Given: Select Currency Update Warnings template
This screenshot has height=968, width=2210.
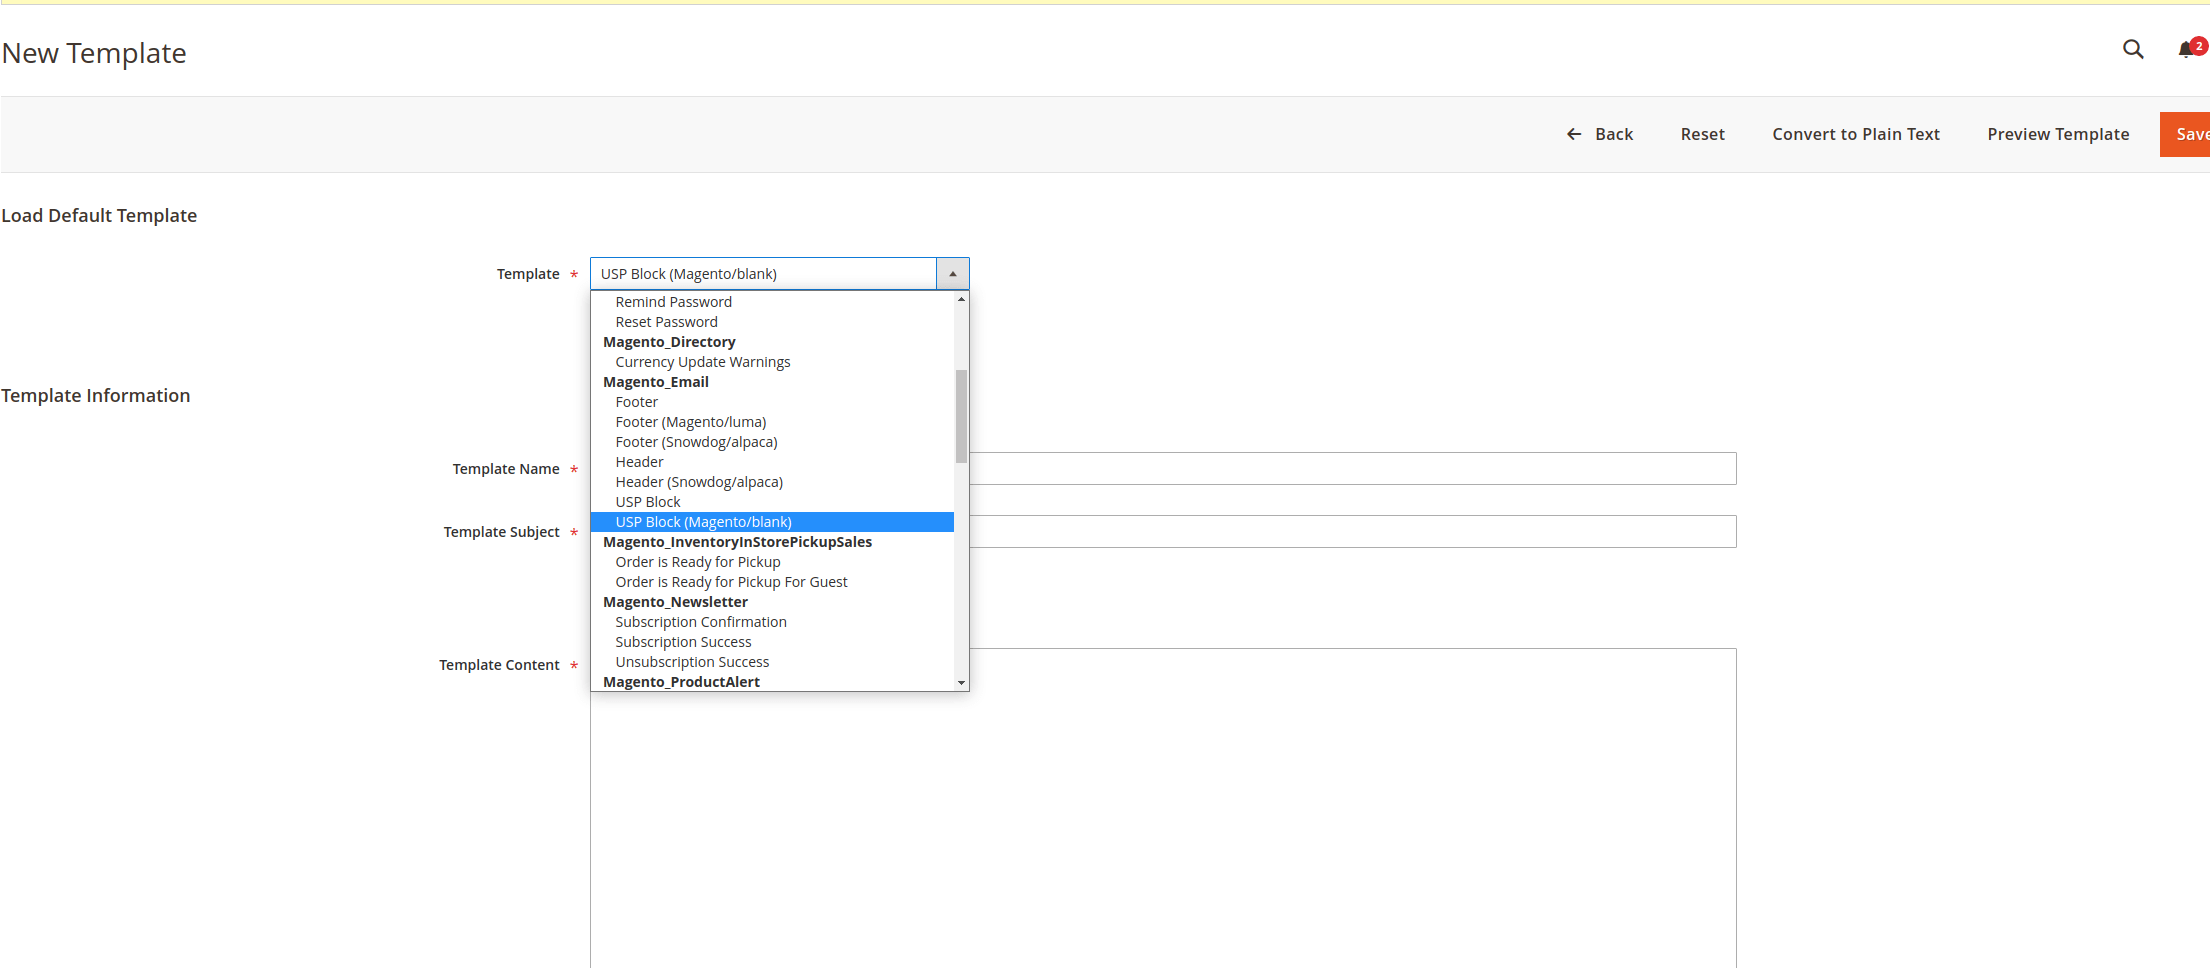Looking at the screenshot, I should (x=702, y=361).
